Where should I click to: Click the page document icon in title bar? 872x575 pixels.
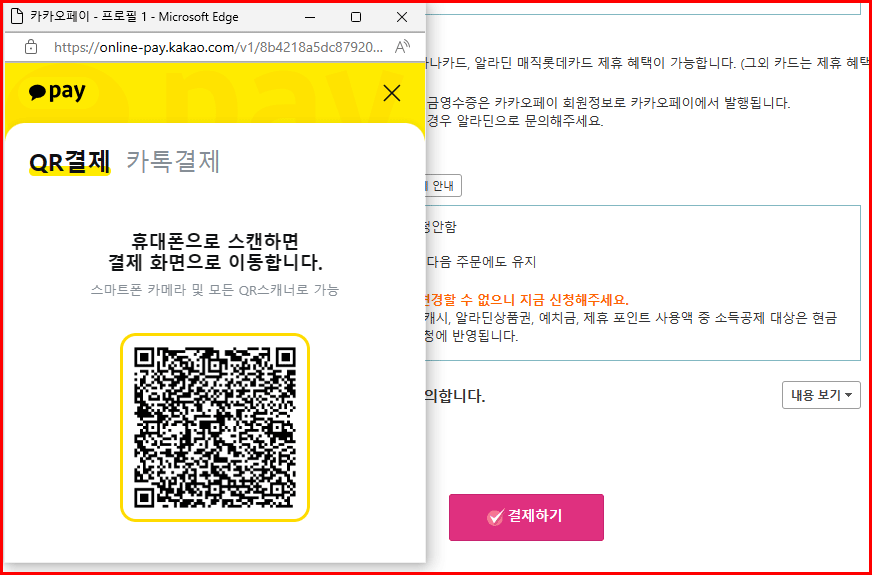coord(18,17)
